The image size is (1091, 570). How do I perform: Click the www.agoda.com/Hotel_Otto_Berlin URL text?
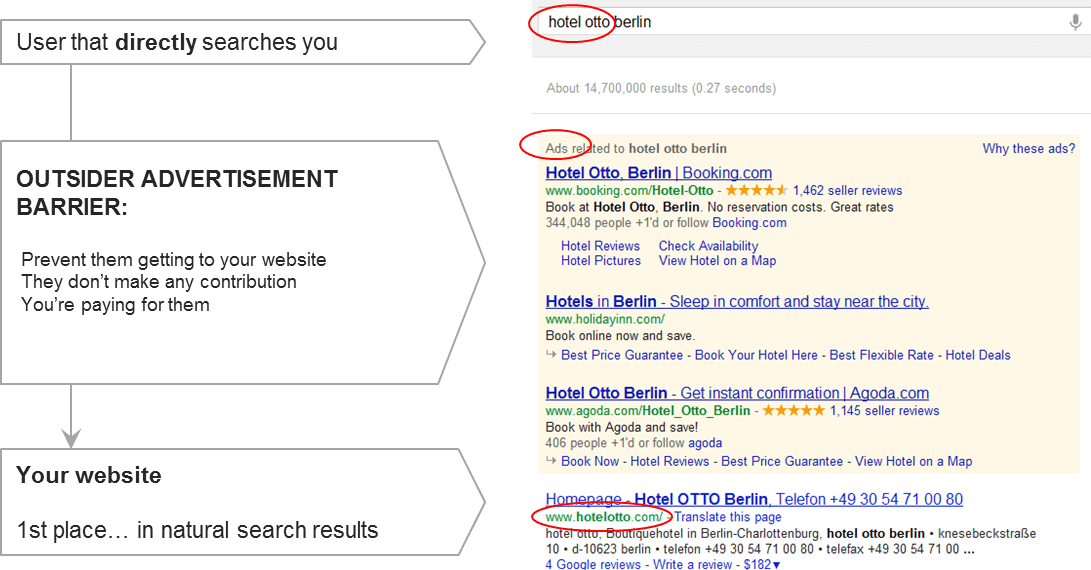648,411
